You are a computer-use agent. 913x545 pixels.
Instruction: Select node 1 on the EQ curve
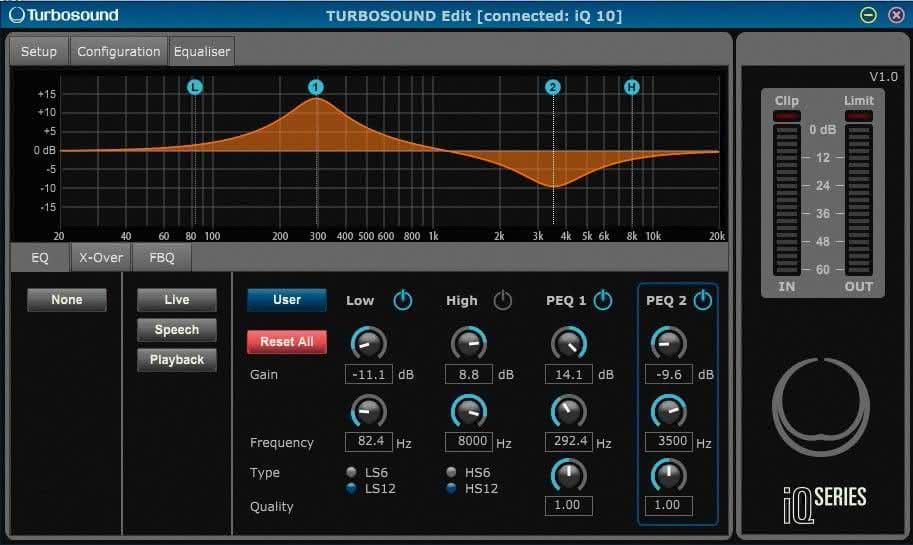(x=316, y=87)
